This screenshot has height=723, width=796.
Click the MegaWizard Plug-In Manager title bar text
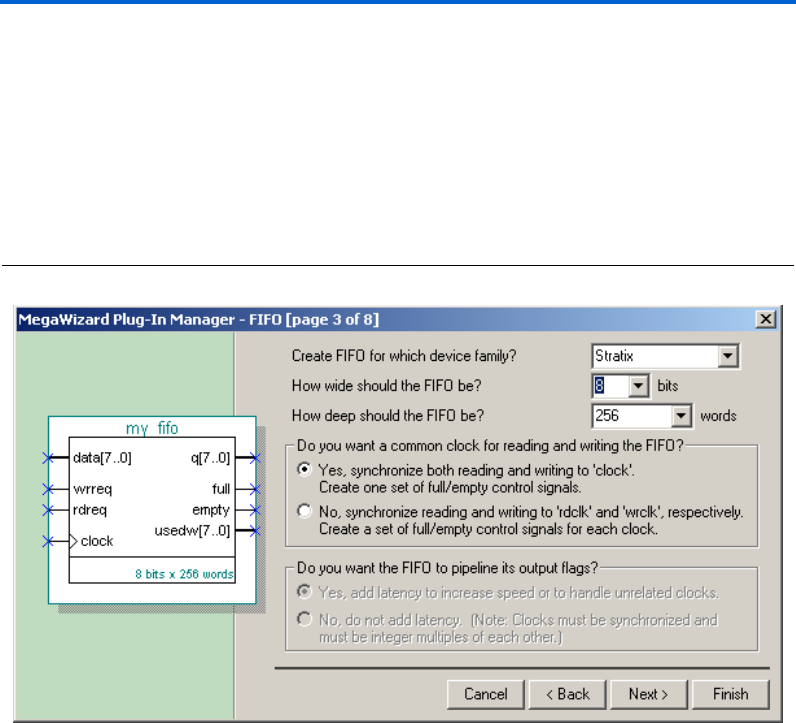coord(198,319)
